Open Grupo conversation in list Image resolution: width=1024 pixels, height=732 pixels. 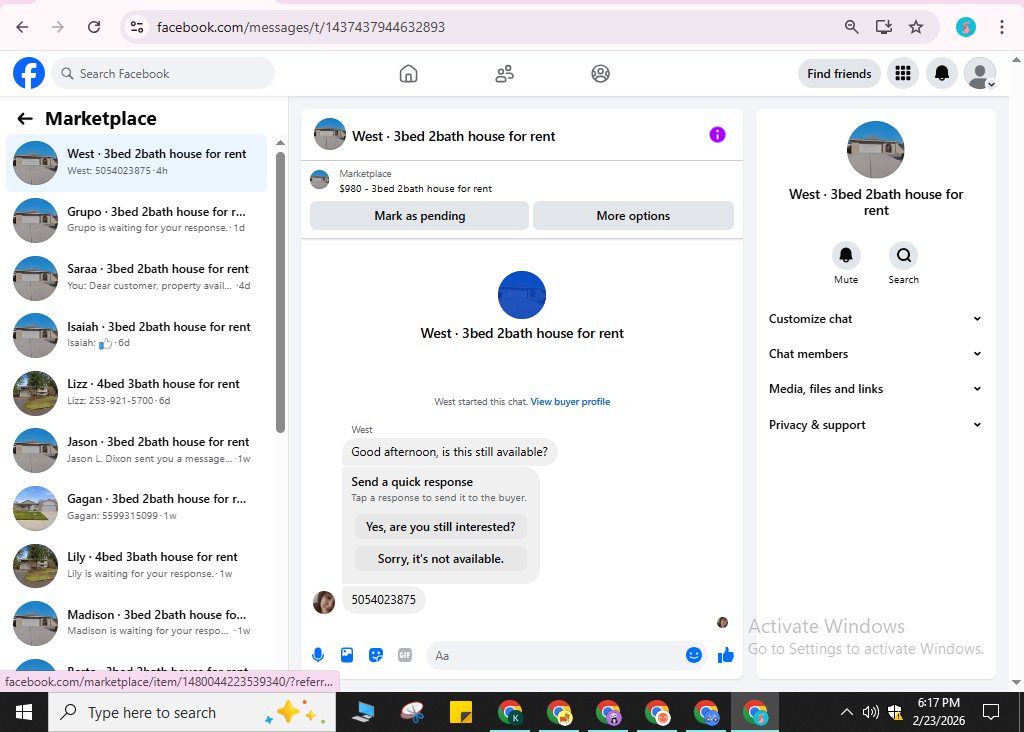136,219
